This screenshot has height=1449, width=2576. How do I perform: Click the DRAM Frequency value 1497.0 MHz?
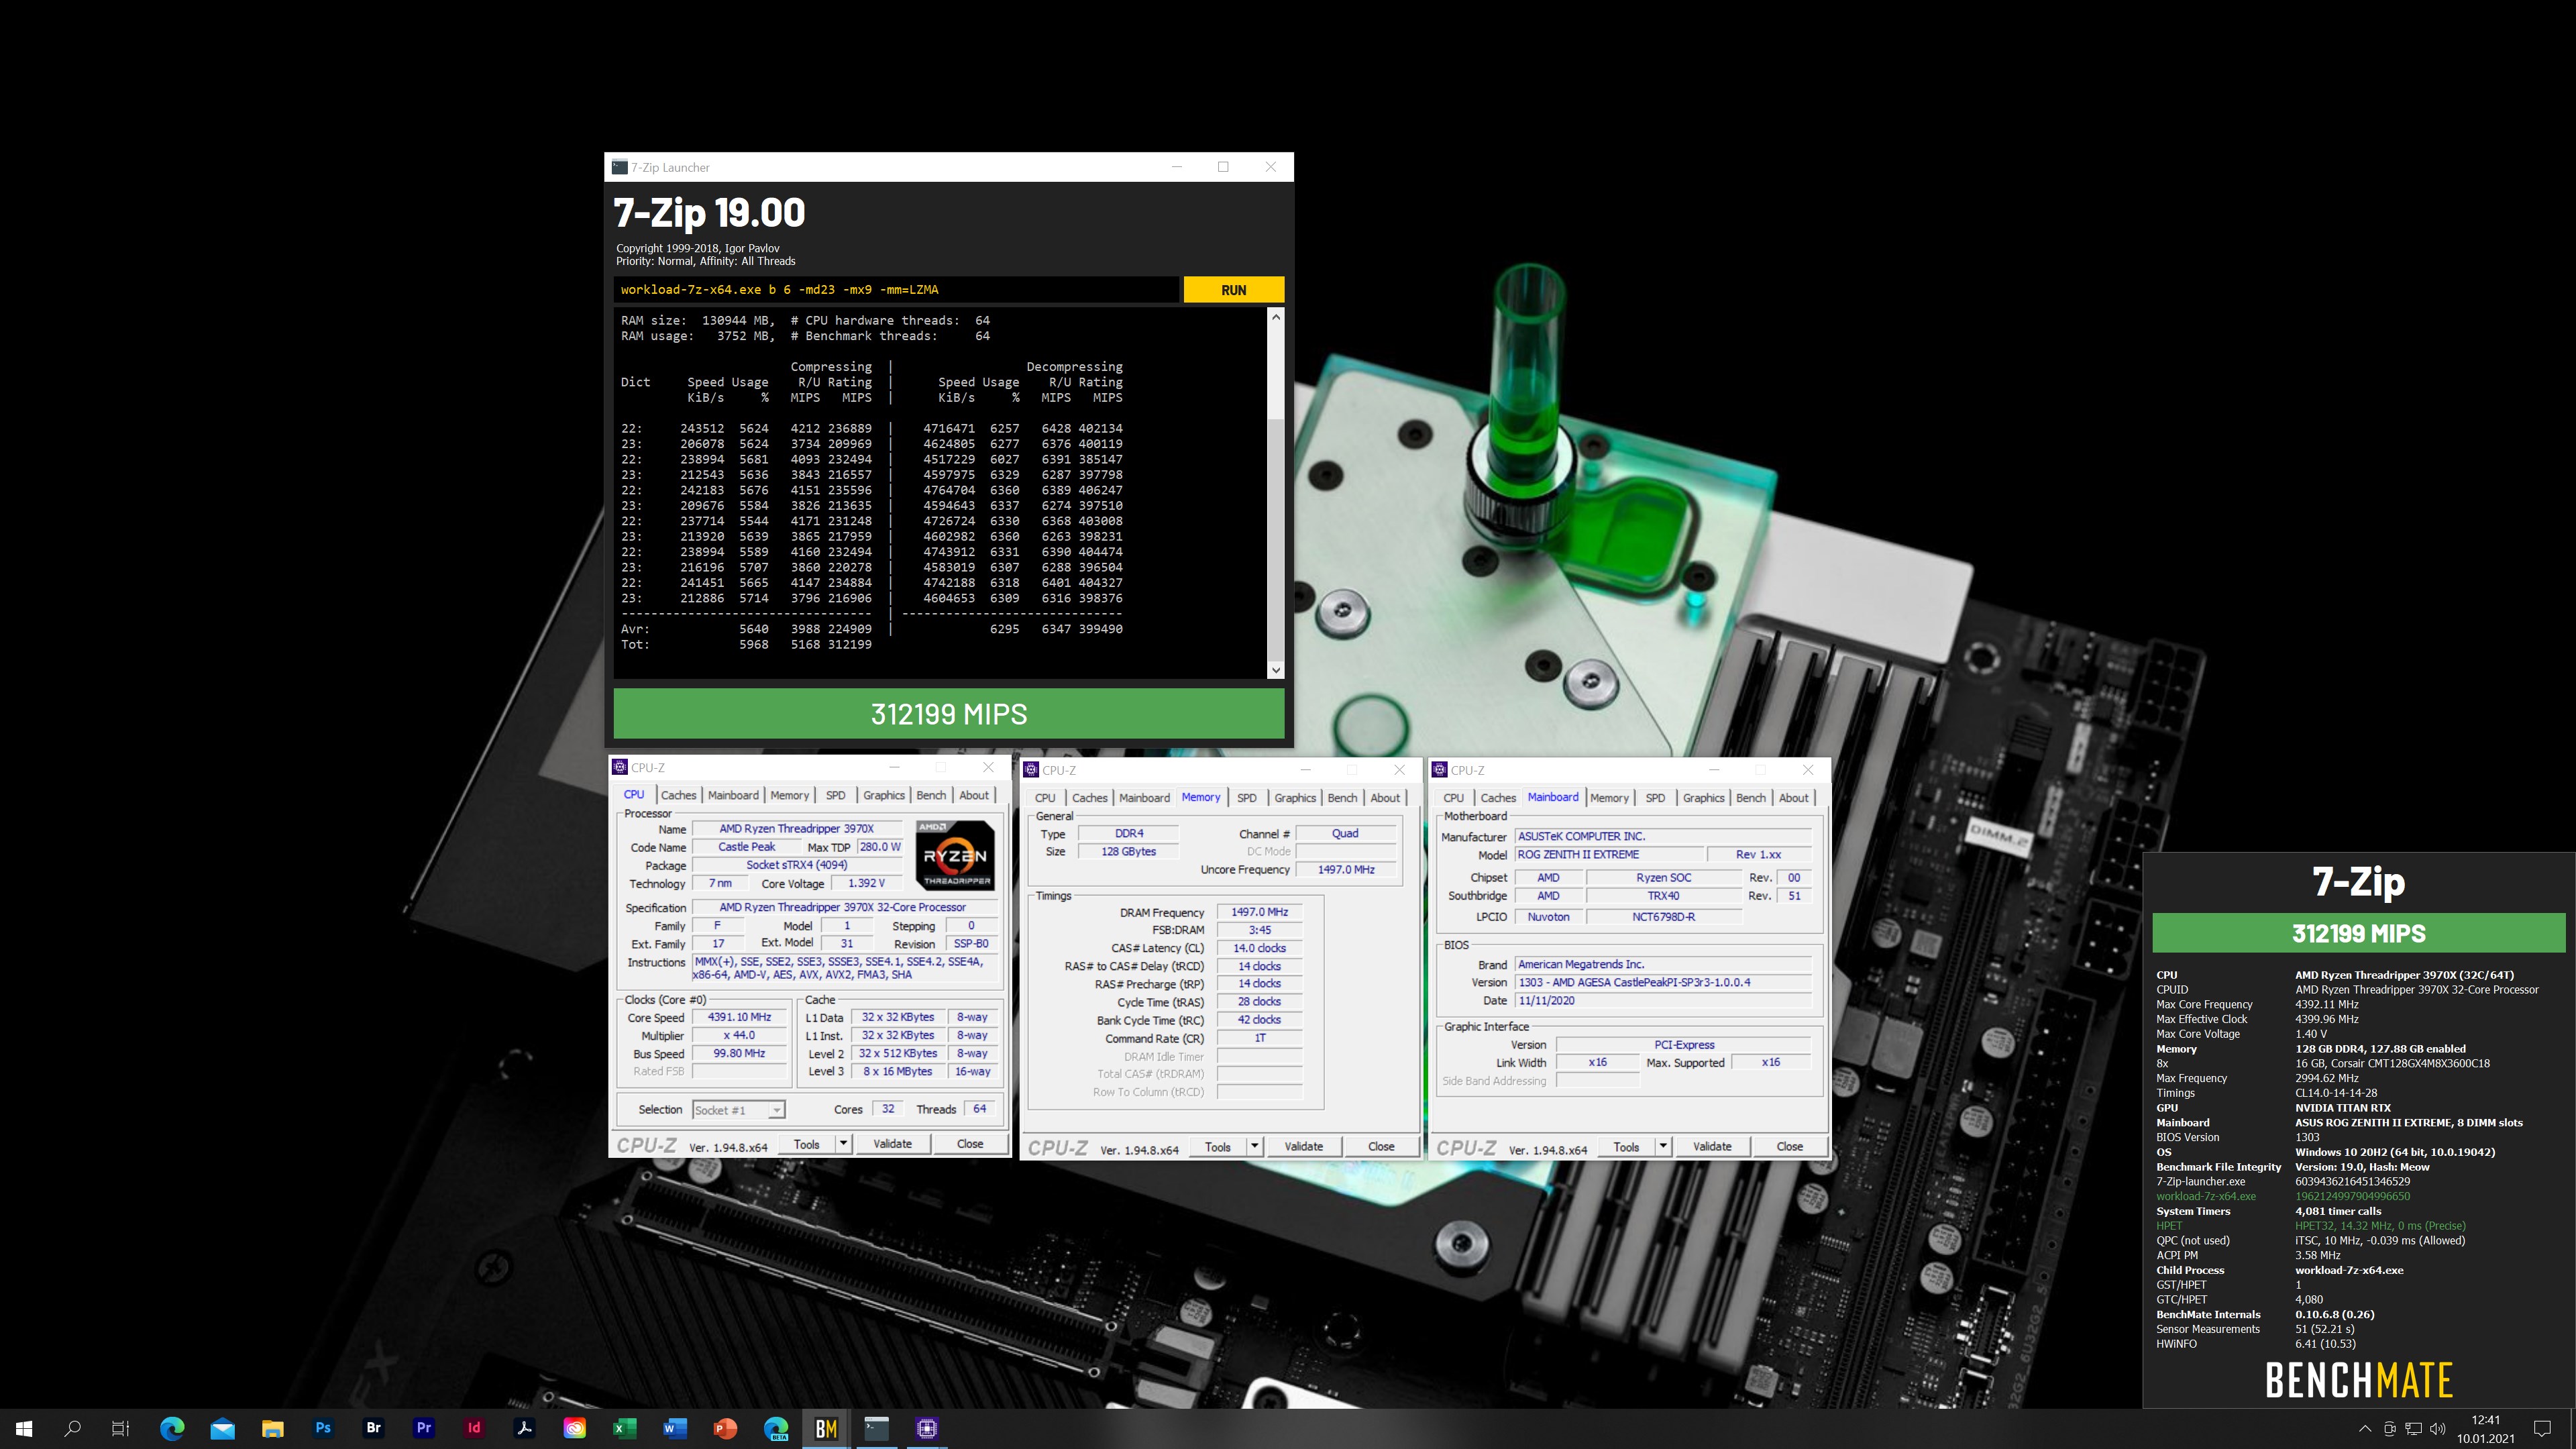point(1259,912)
